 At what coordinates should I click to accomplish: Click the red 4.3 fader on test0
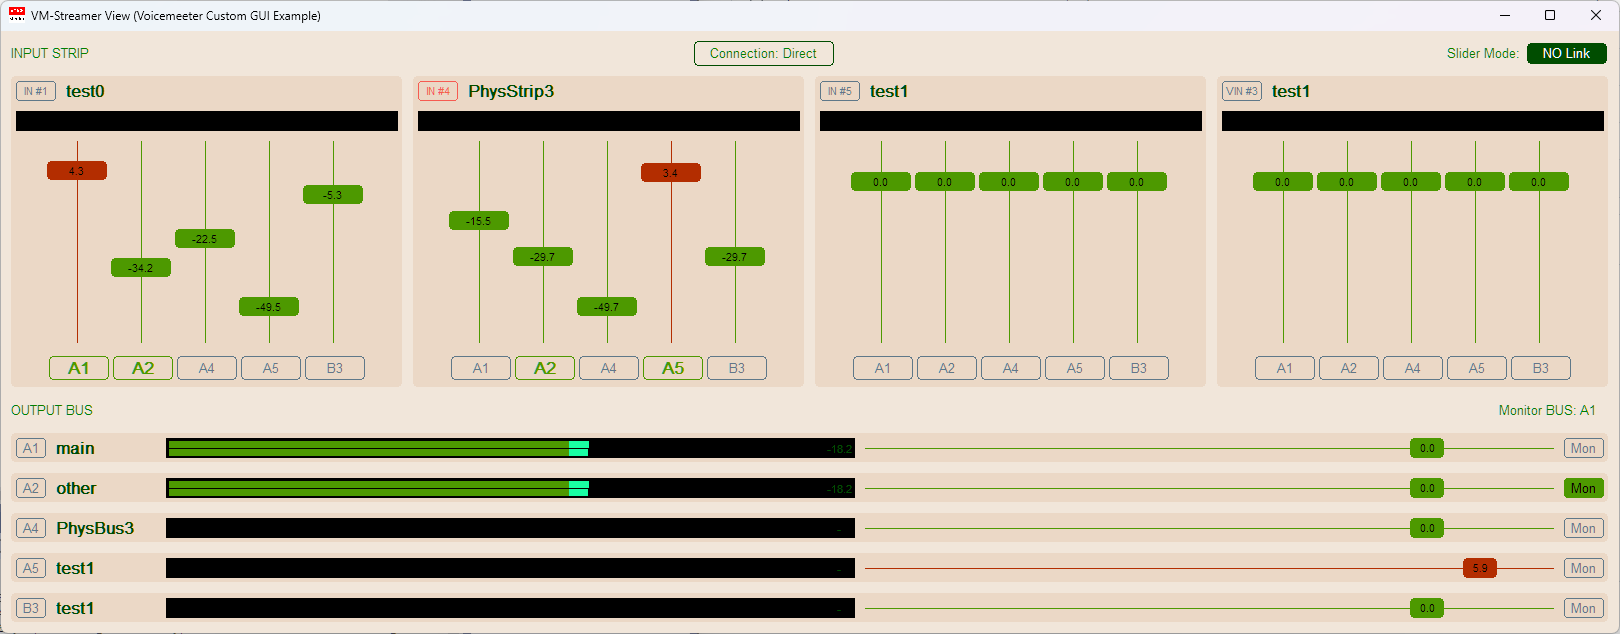(x=77, y=171)
